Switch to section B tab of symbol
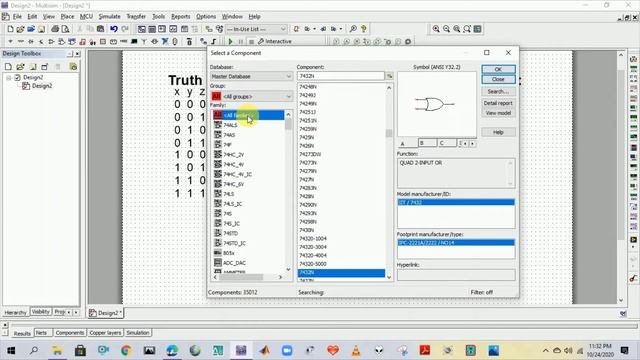The image size is (640, 360). click(x=427, y=143)
